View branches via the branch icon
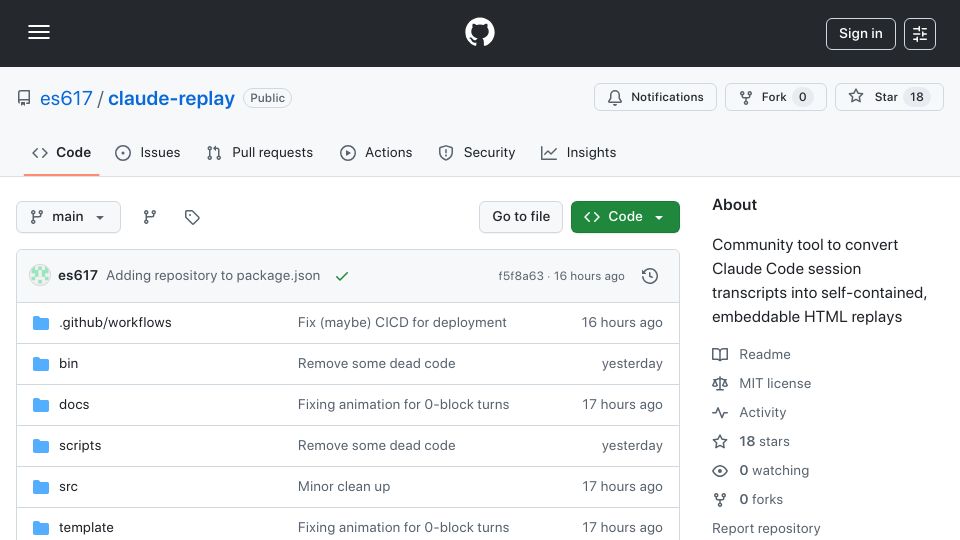The width and height of the screenshot is (960, 540). [x=150, y=217]
